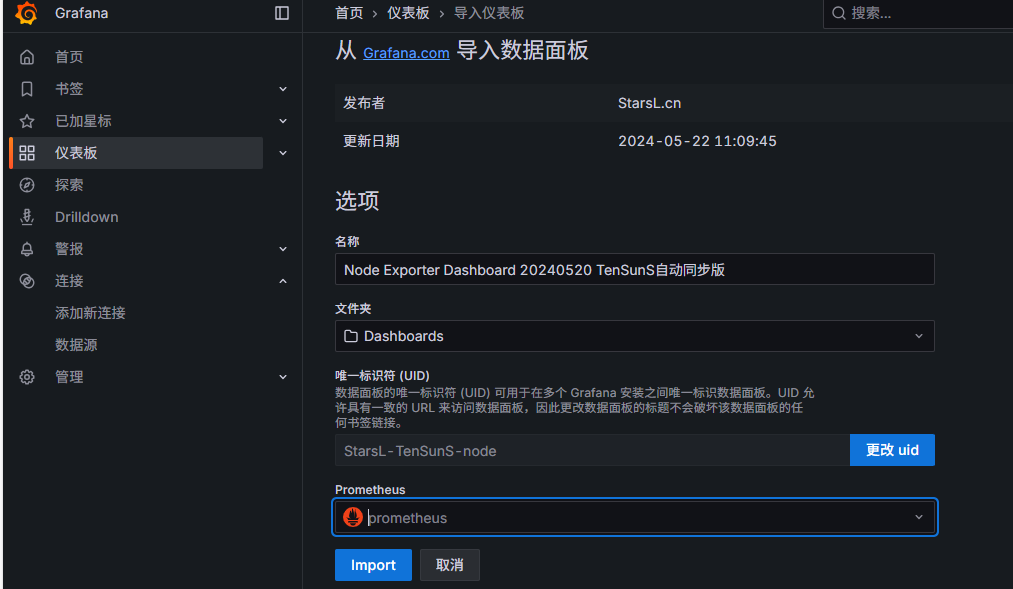The image size is (1013, 589).
Task: Click the 搜索 search box
Action: pos(917,13)
